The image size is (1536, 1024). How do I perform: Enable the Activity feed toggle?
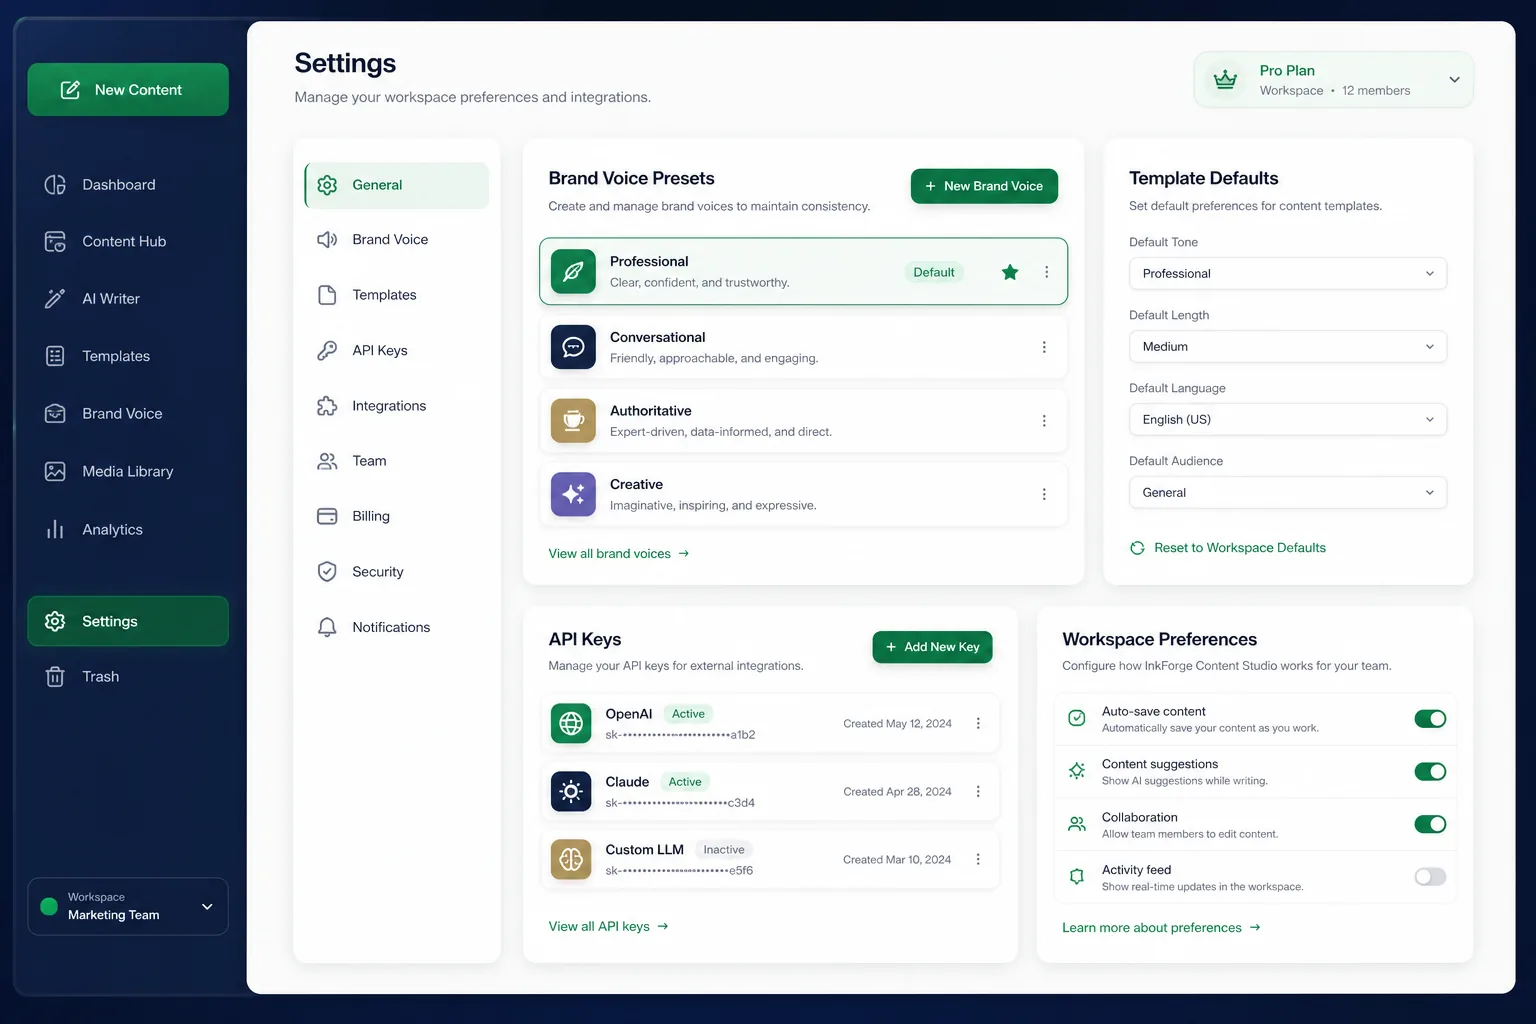click(1430, 877)
